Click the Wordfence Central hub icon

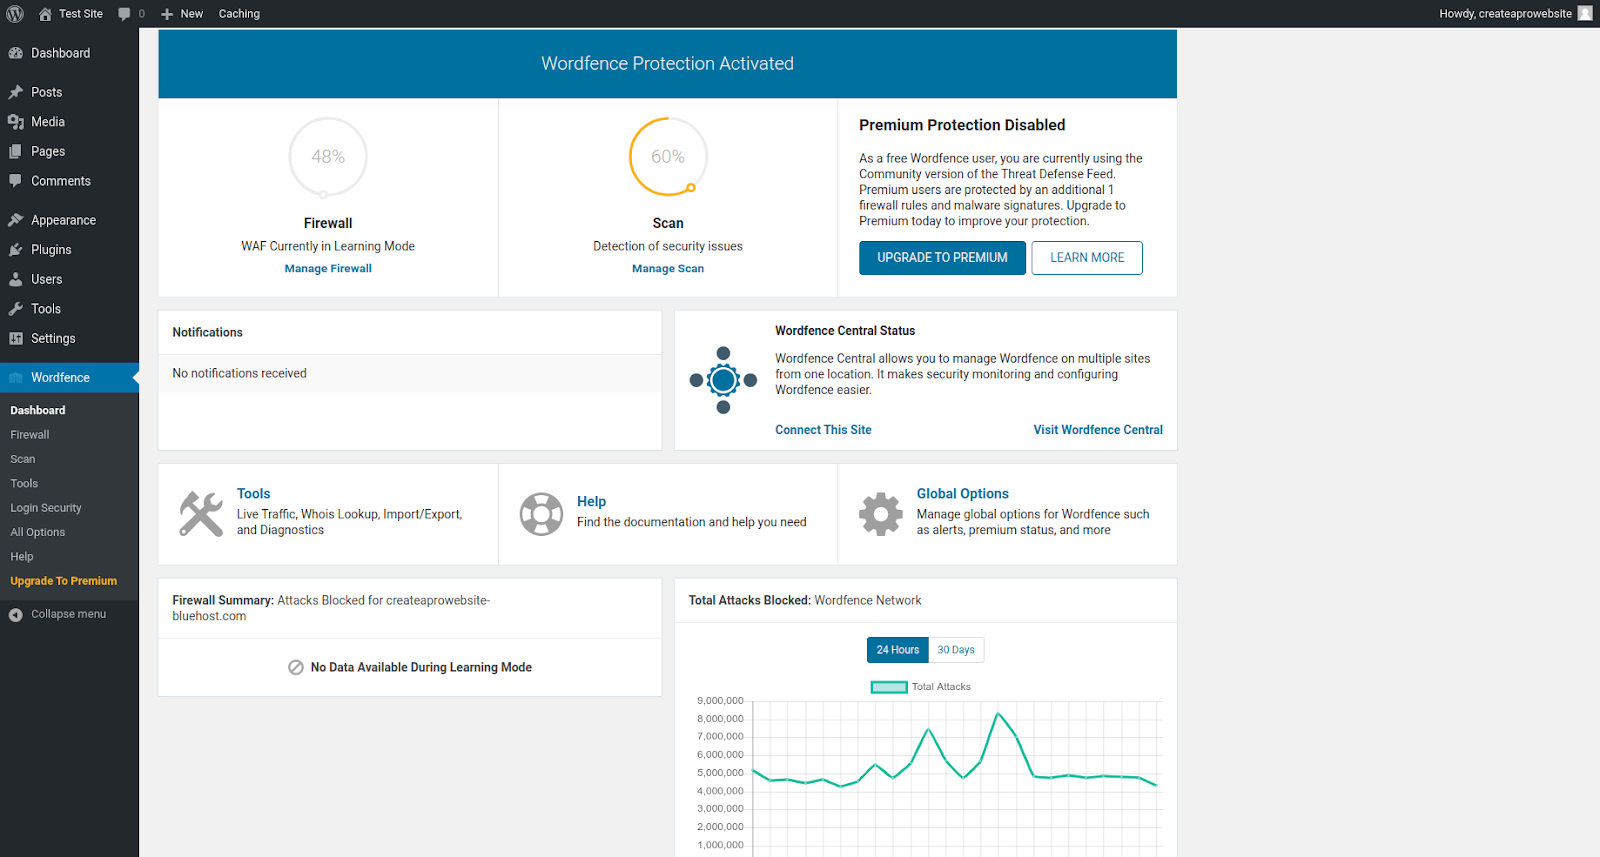pos(723,380)
